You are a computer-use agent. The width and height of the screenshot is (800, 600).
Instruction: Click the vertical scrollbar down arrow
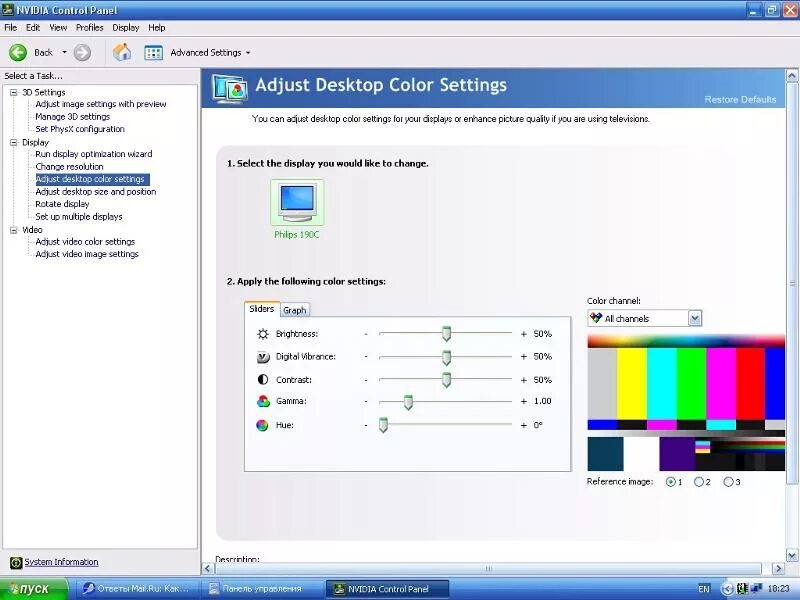792,555
